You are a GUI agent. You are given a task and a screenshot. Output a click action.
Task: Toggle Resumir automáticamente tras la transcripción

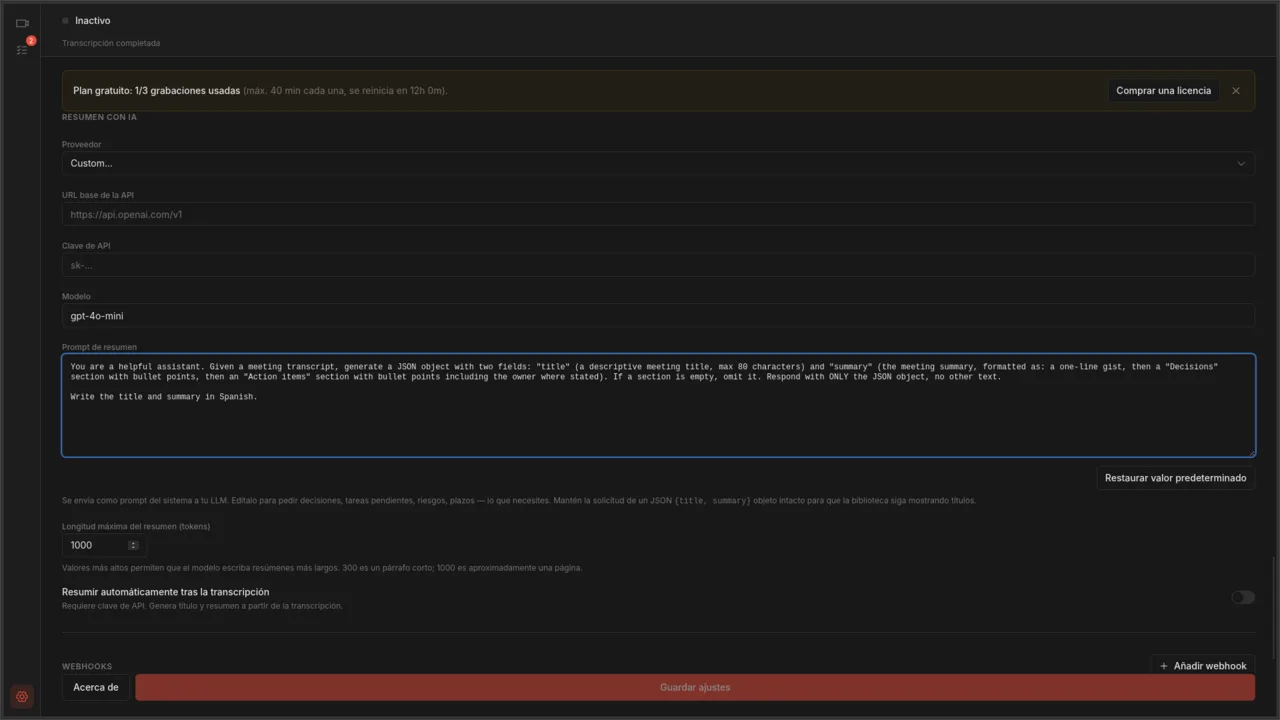pos(1243,597)
